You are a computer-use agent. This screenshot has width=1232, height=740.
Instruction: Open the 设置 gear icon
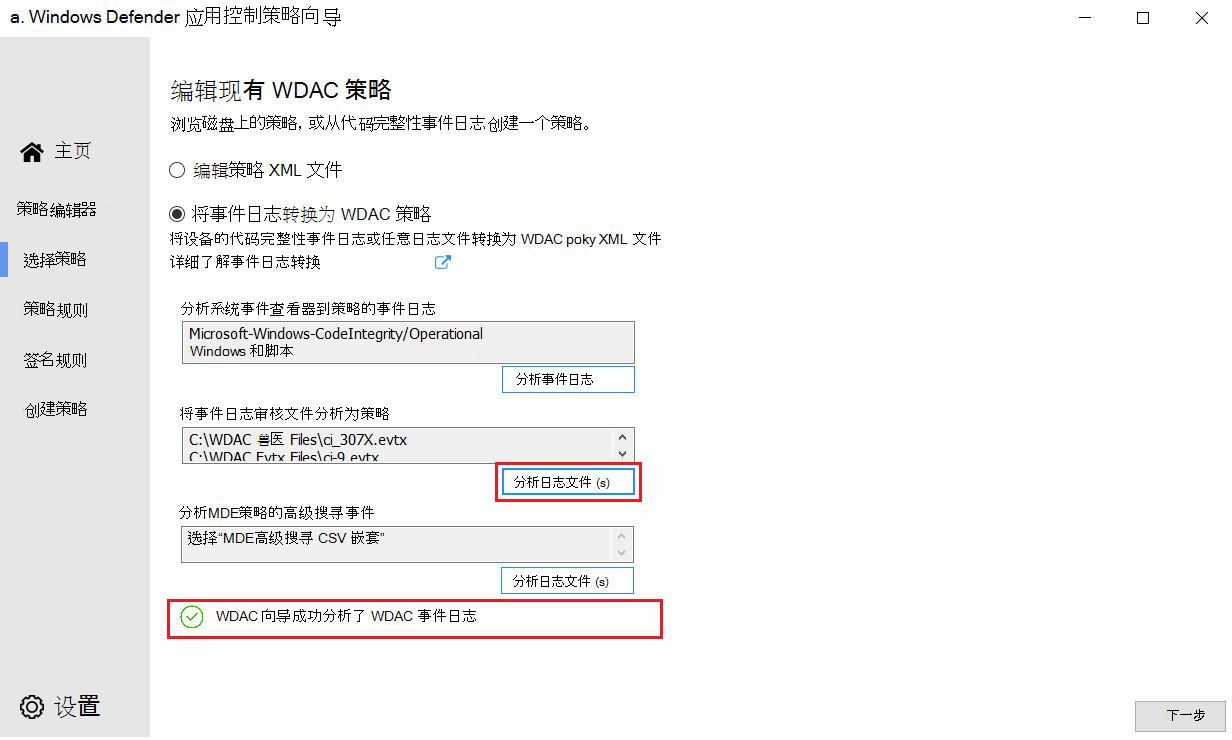click(32, 706)
